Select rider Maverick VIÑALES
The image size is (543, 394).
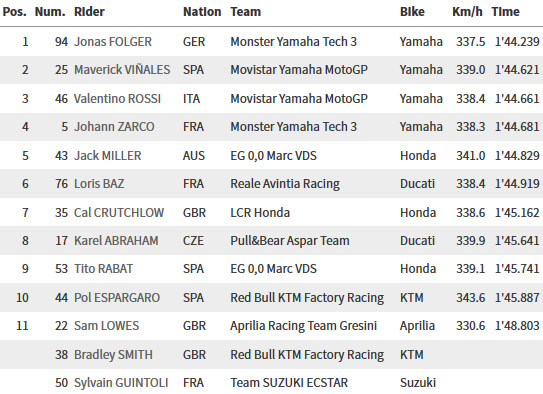coord(122,70)
